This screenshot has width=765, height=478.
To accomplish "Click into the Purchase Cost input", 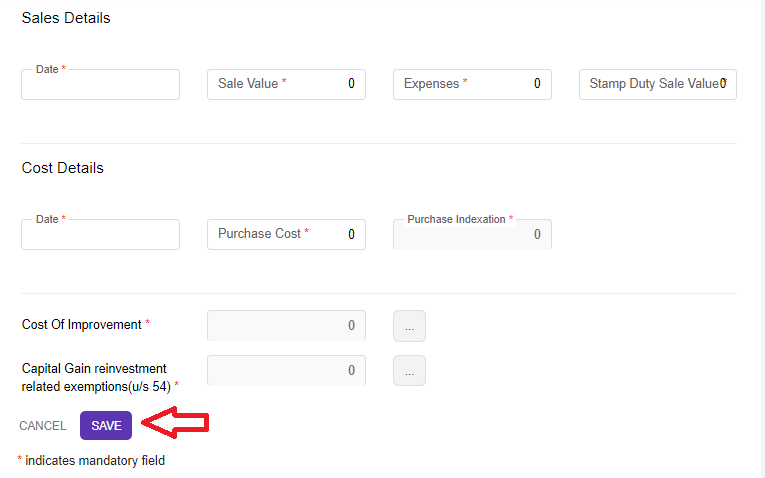I will coord(286,234).
